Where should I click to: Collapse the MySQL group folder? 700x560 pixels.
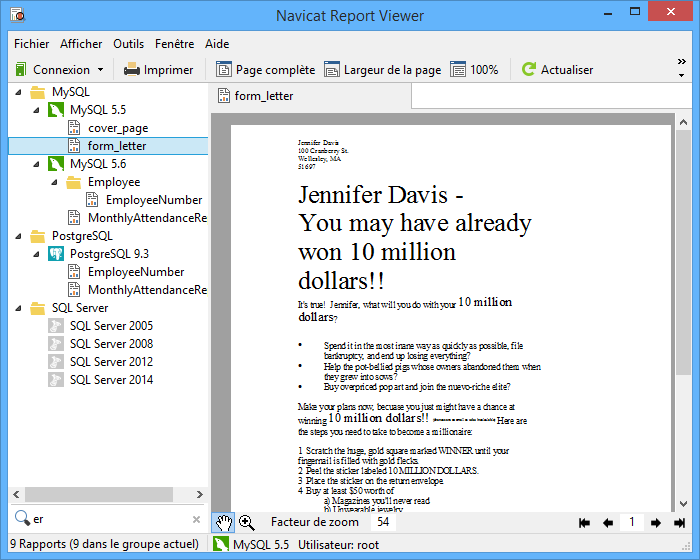[18, 92]
